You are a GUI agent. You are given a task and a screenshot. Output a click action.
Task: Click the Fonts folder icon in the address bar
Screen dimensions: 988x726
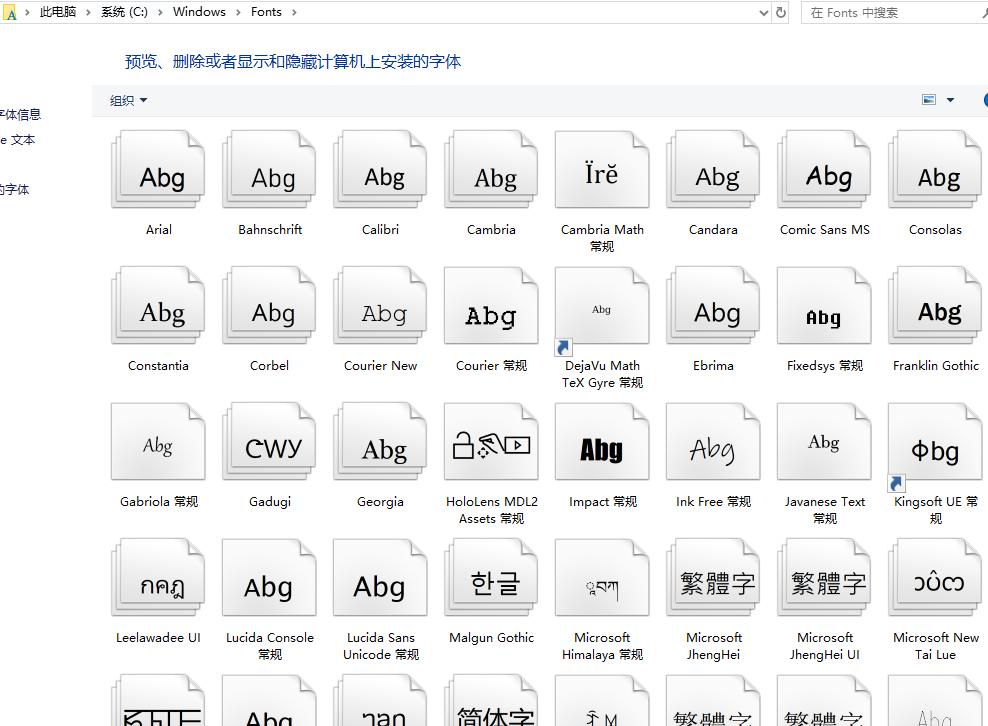click(x=10, y=13)
